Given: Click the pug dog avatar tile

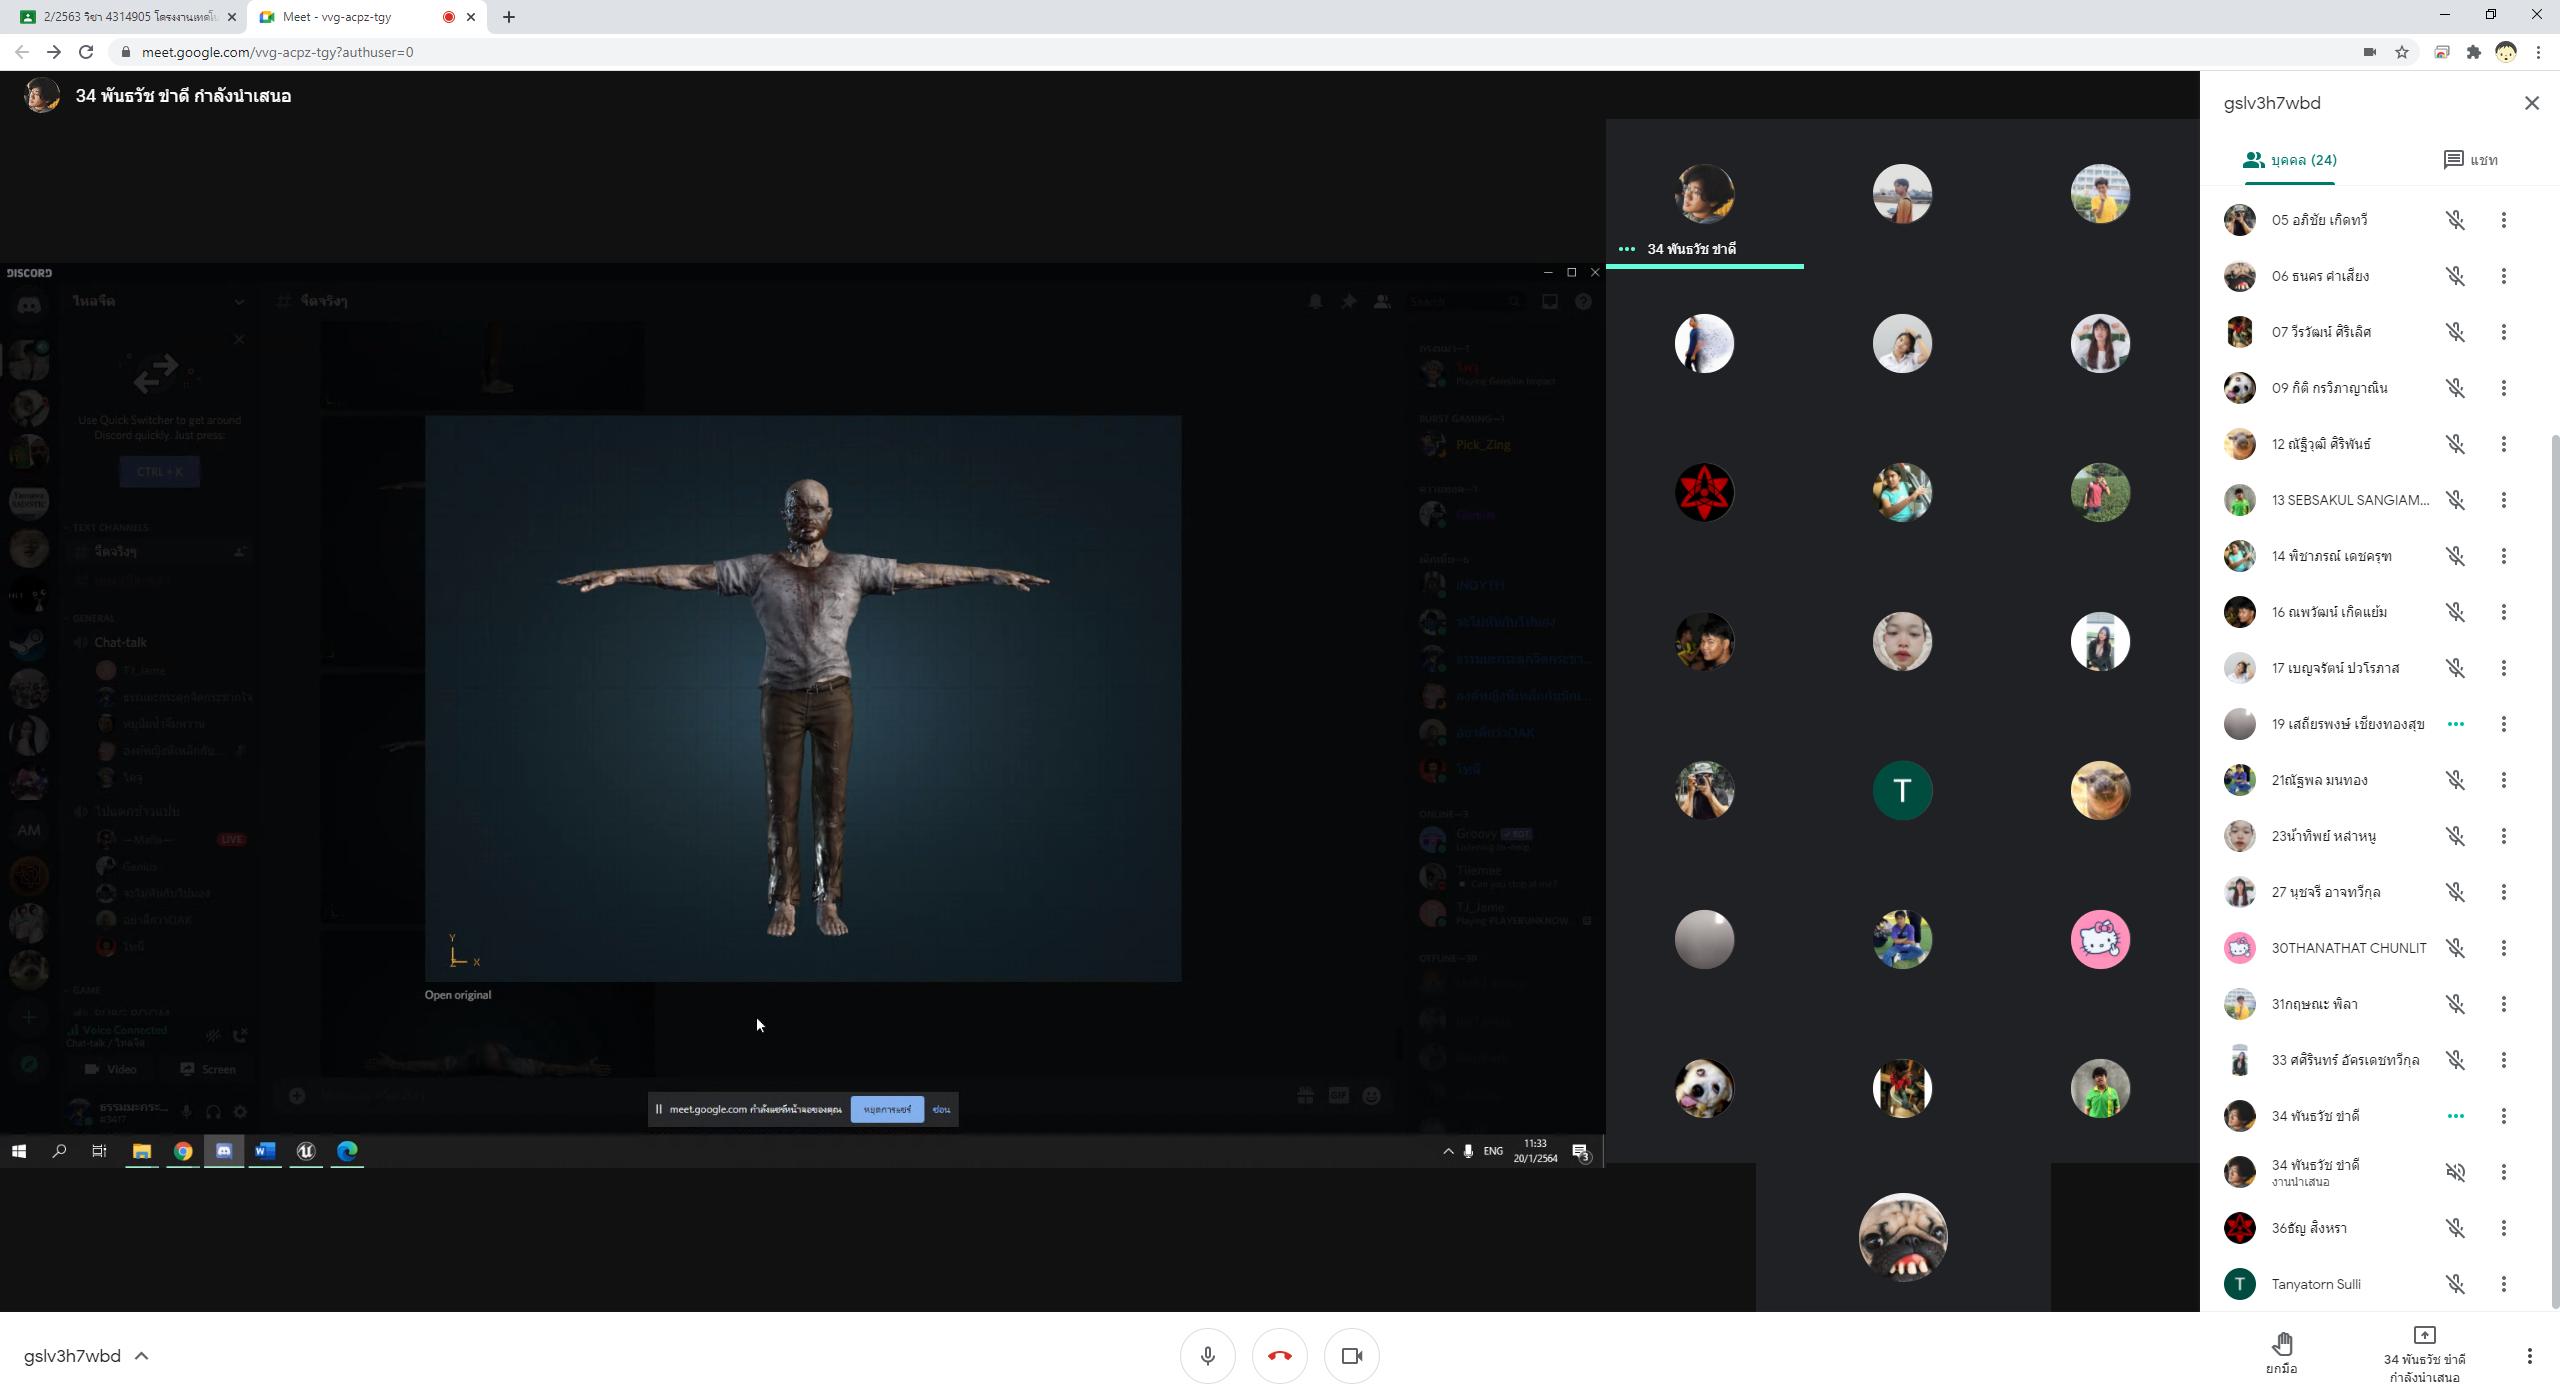Looking at the screenshot, I should [1902, 1237].
